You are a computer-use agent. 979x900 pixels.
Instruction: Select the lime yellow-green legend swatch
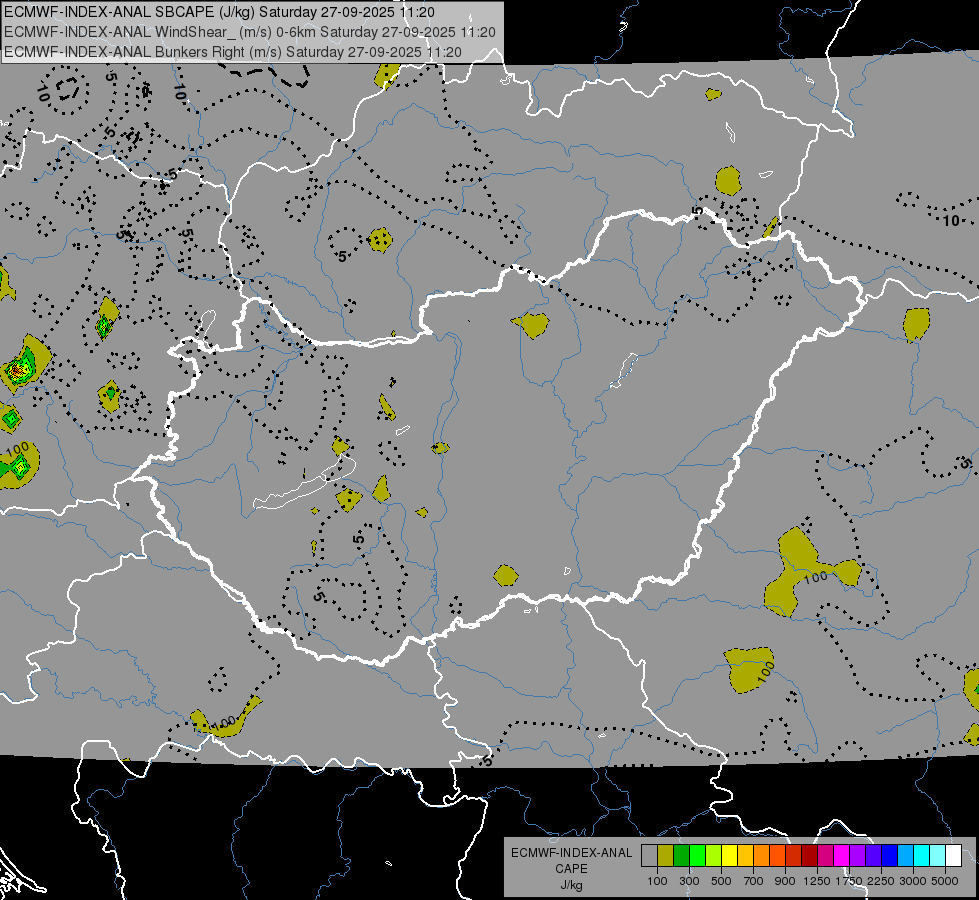(x=714, y=856)
